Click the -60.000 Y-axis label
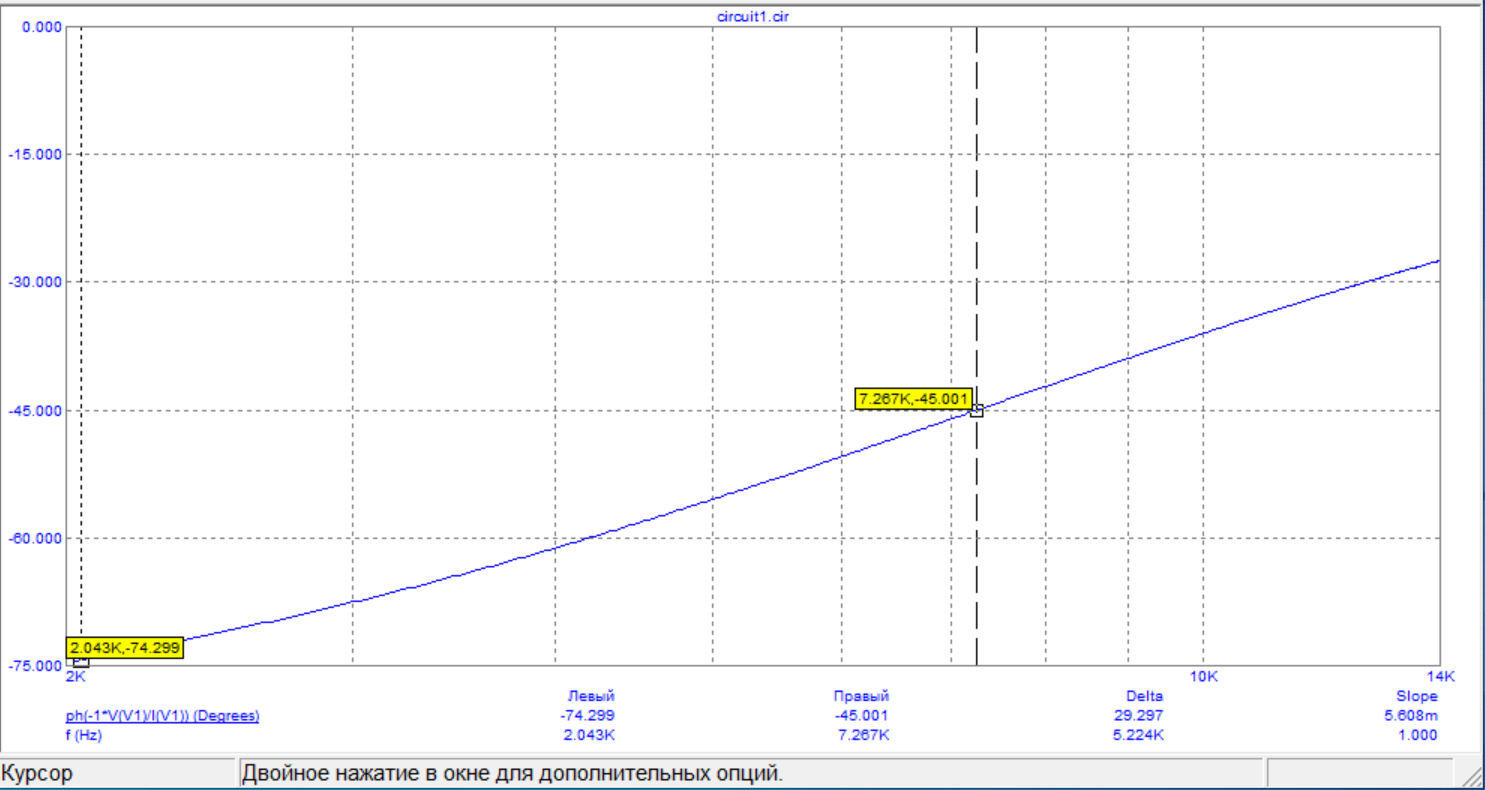Screen dimensions: 1485x790 coord(36,538)
